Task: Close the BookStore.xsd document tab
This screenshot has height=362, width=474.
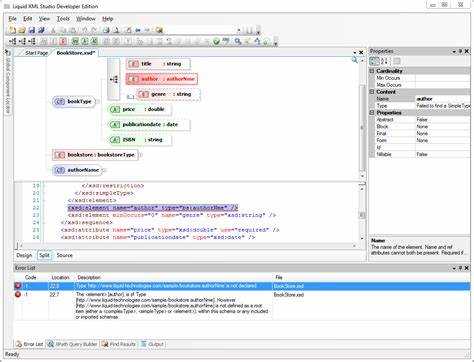Action: click(361, 53)
